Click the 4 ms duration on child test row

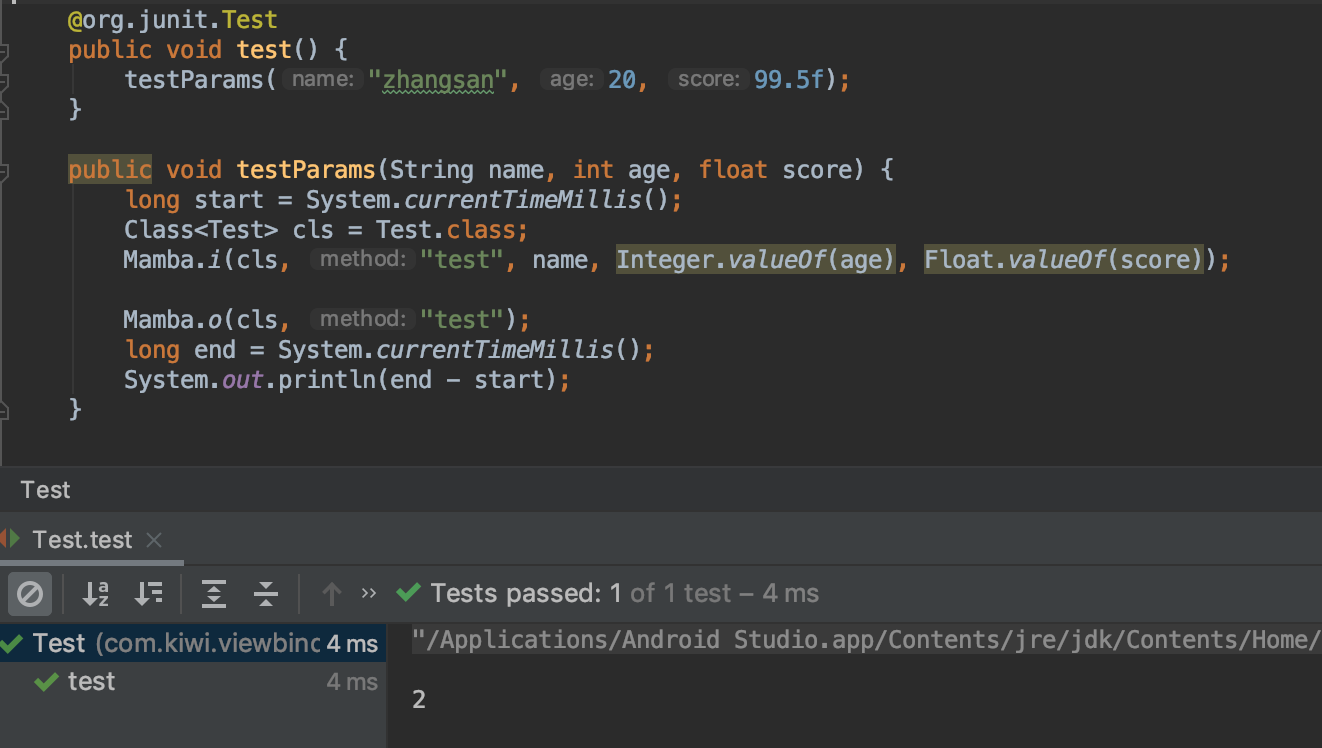coord(352,682)
